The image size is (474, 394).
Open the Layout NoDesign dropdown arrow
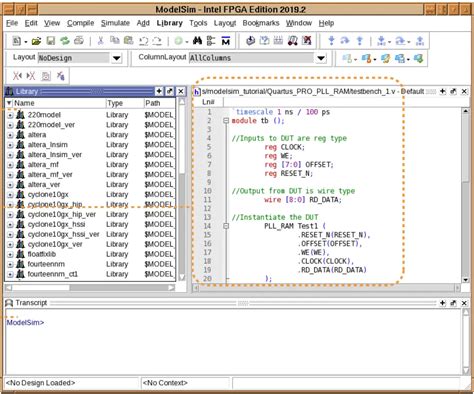click(116, 58)
